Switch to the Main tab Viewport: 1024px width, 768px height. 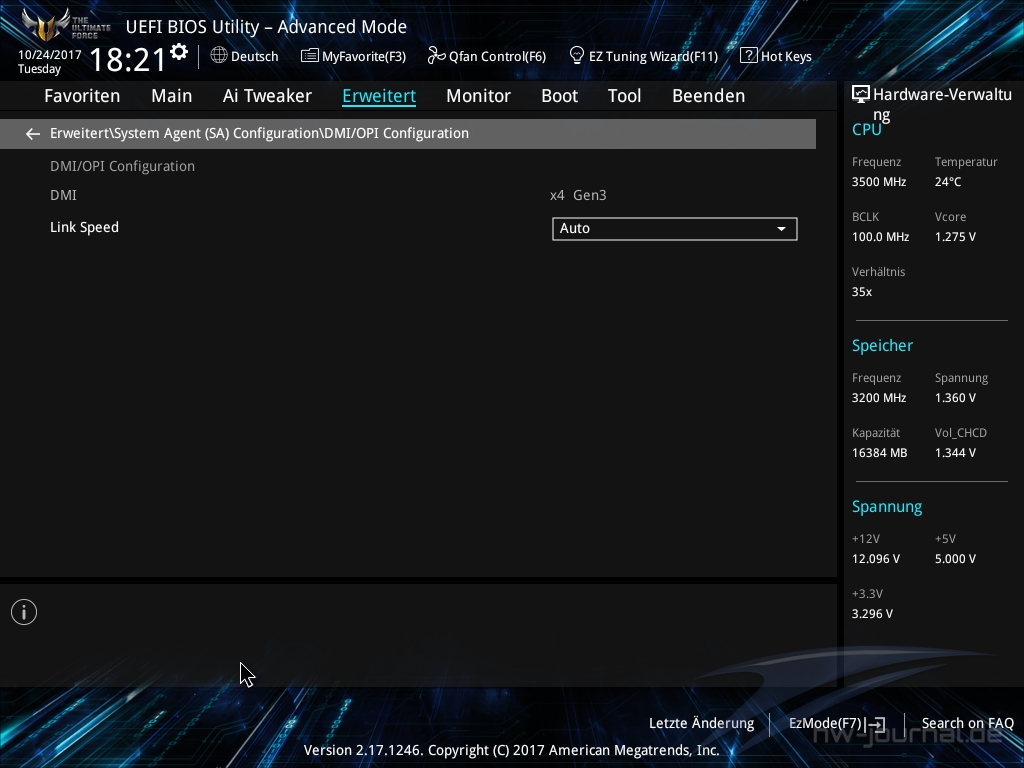172,96
